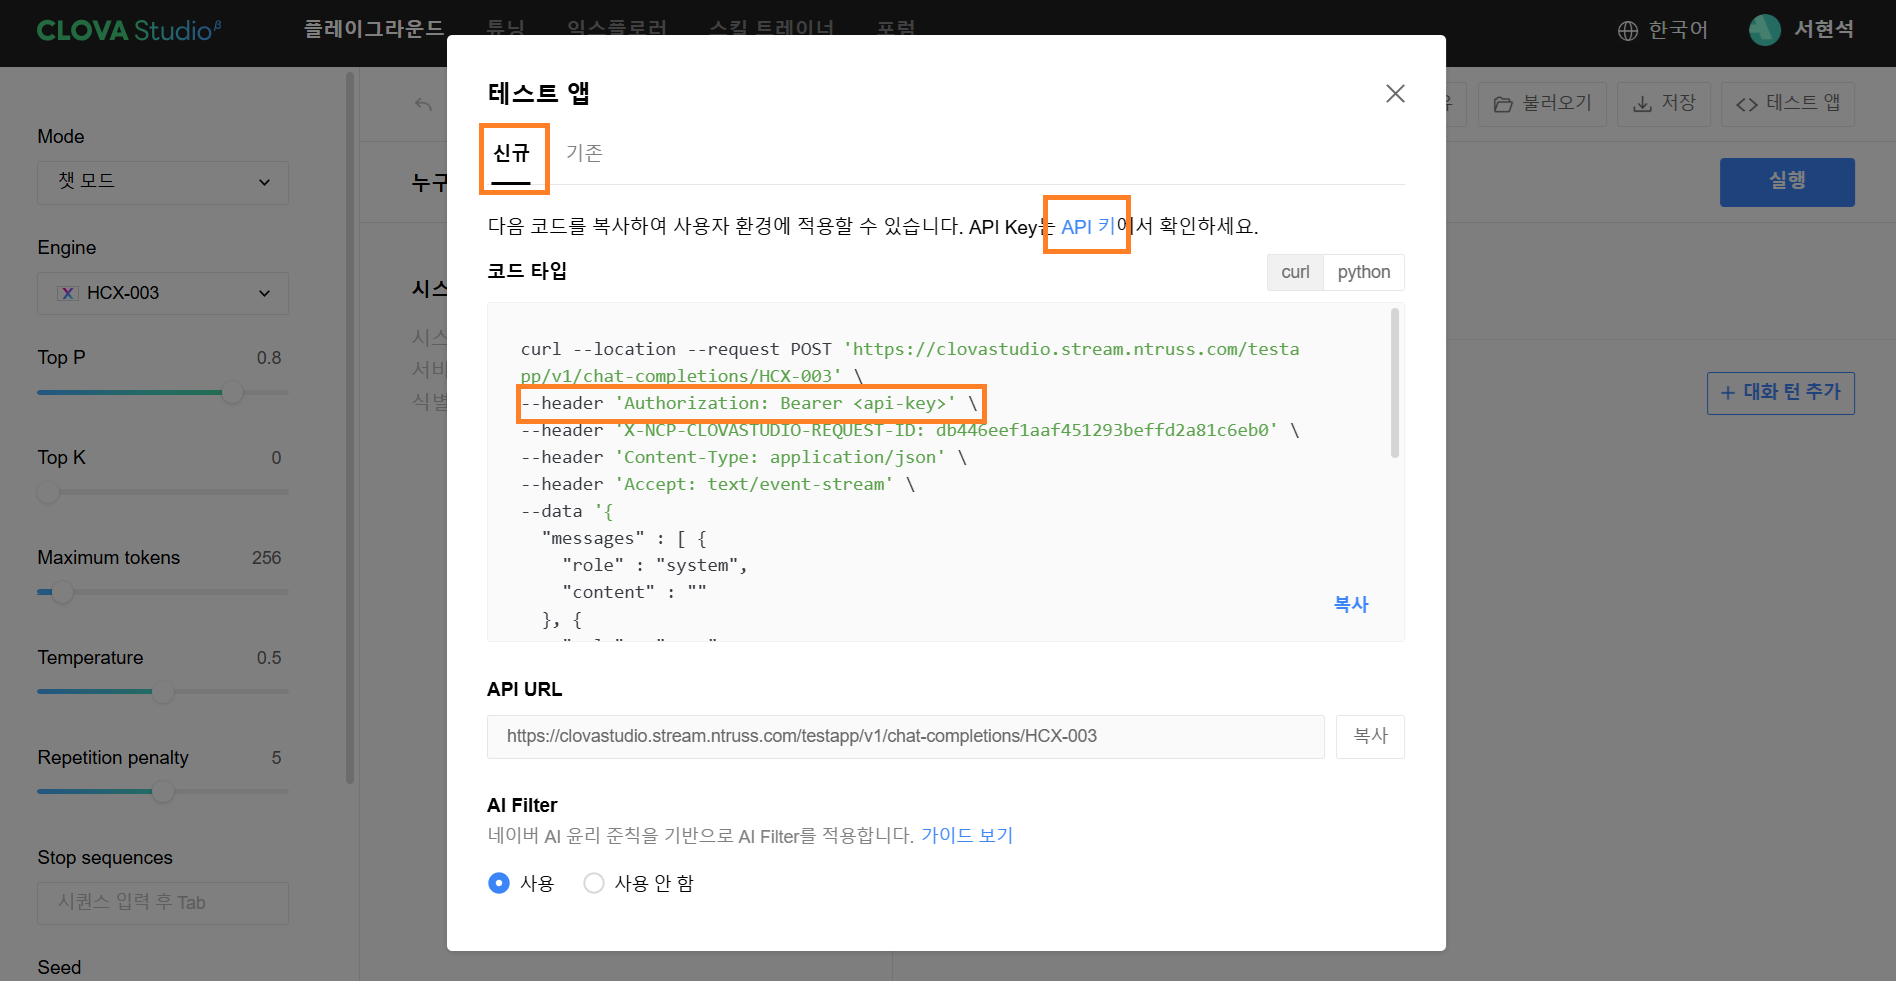The width and height of the screenshot is (1896, 981).
Task: Open the AI Filter 가이드 보기 link
Action: click(x=967, y=835)
